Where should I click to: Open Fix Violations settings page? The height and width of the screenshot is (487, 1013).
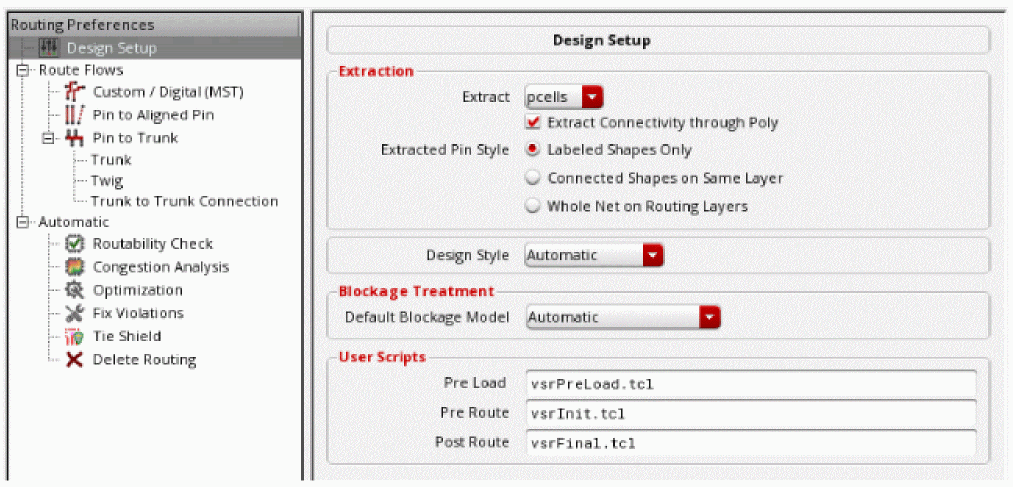coord(138,313)
